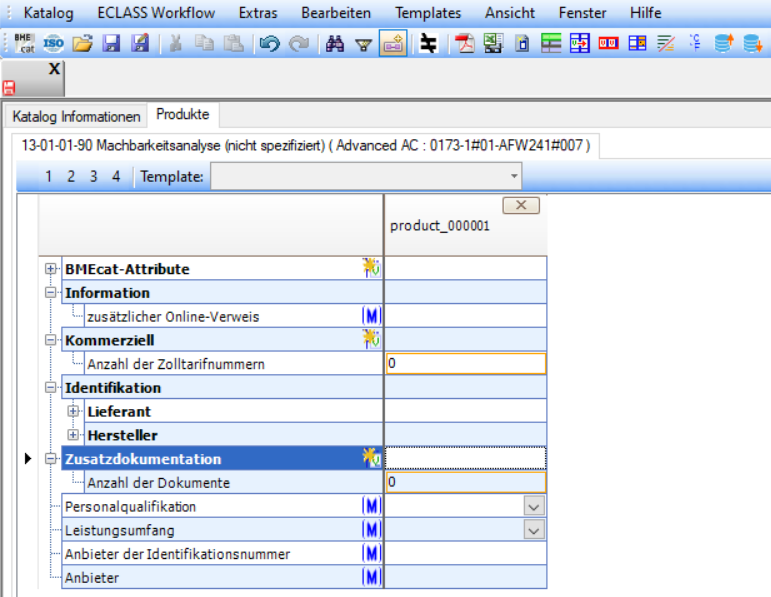Image resolution: width=771 pixels, height=597 pixels.
Task: Open the Template dropdown
Action: 514,176
